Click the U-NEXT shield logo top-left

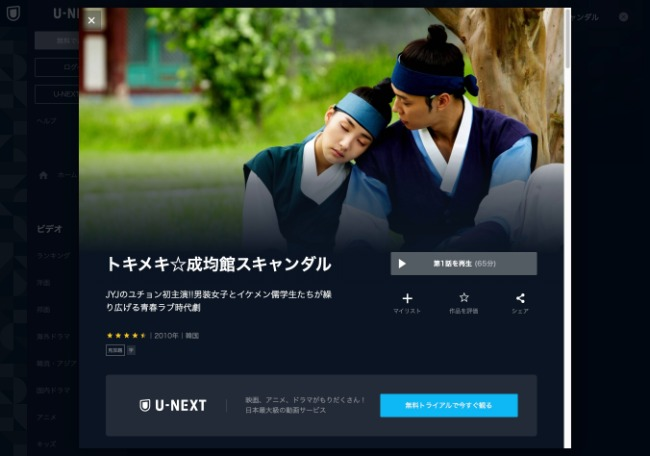click(13, 13)
